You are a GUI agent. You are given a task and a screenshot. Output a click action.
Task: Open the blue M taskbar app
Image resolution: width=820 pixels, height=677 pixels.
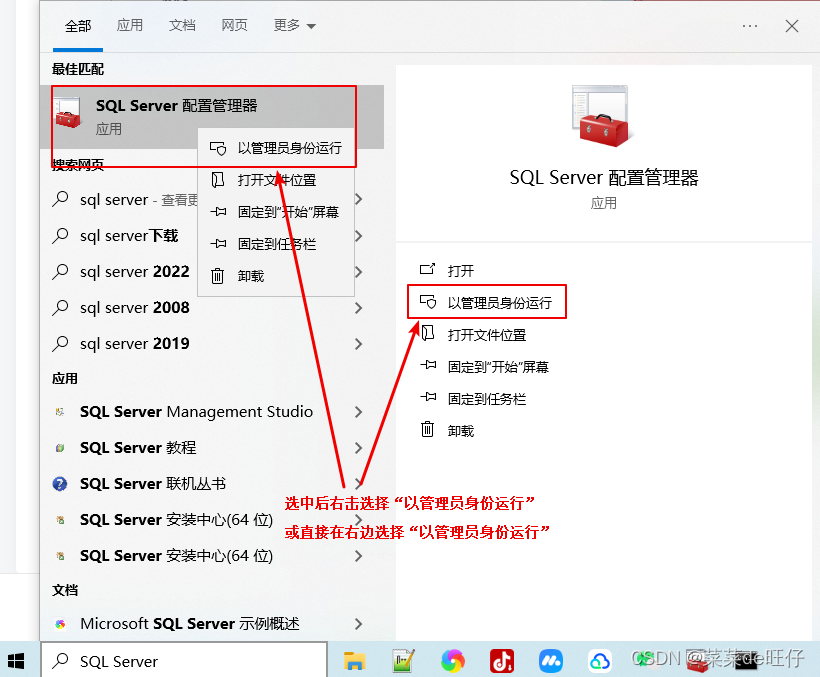551,661
